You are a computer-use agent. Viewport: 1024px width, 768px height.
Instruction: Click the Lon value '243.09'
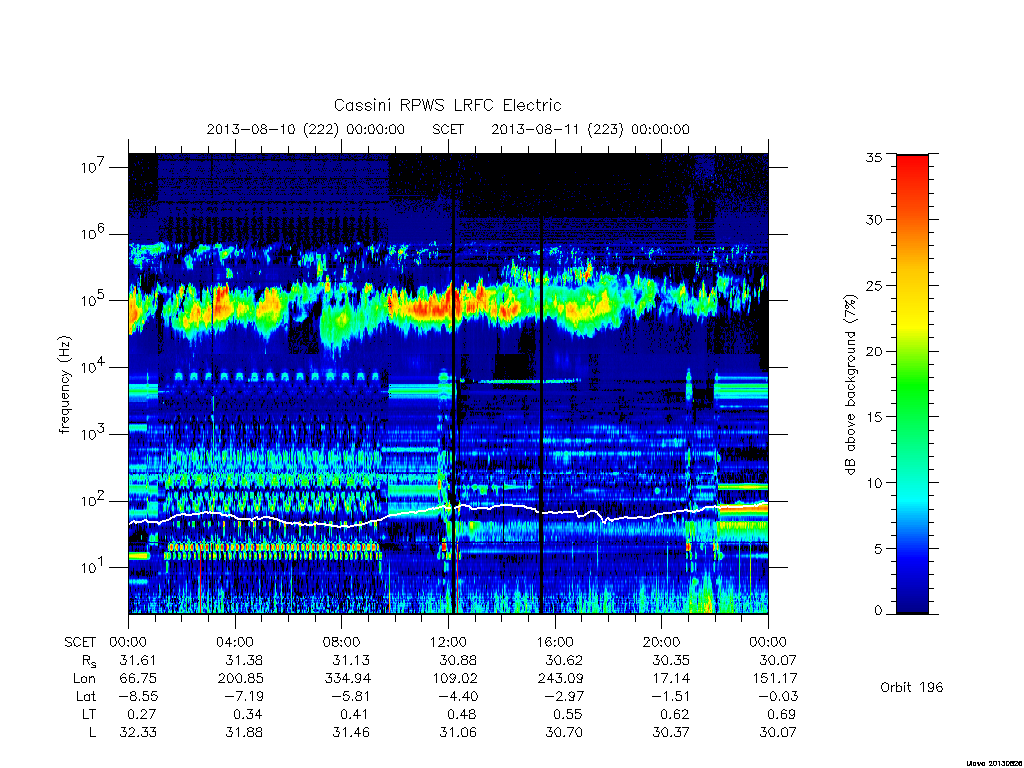point(560,679)
